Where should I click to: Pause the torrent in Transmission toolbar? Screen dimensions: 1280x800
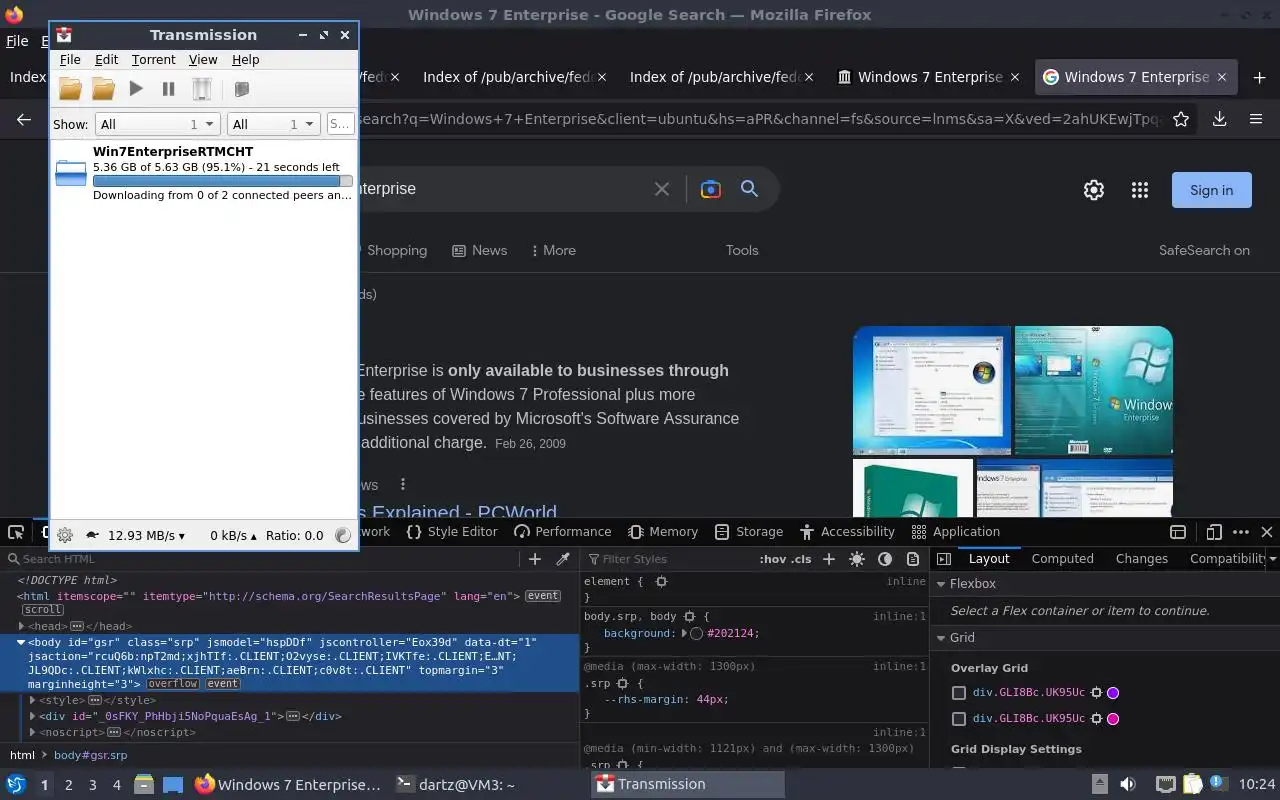click(x=168, y=89)
